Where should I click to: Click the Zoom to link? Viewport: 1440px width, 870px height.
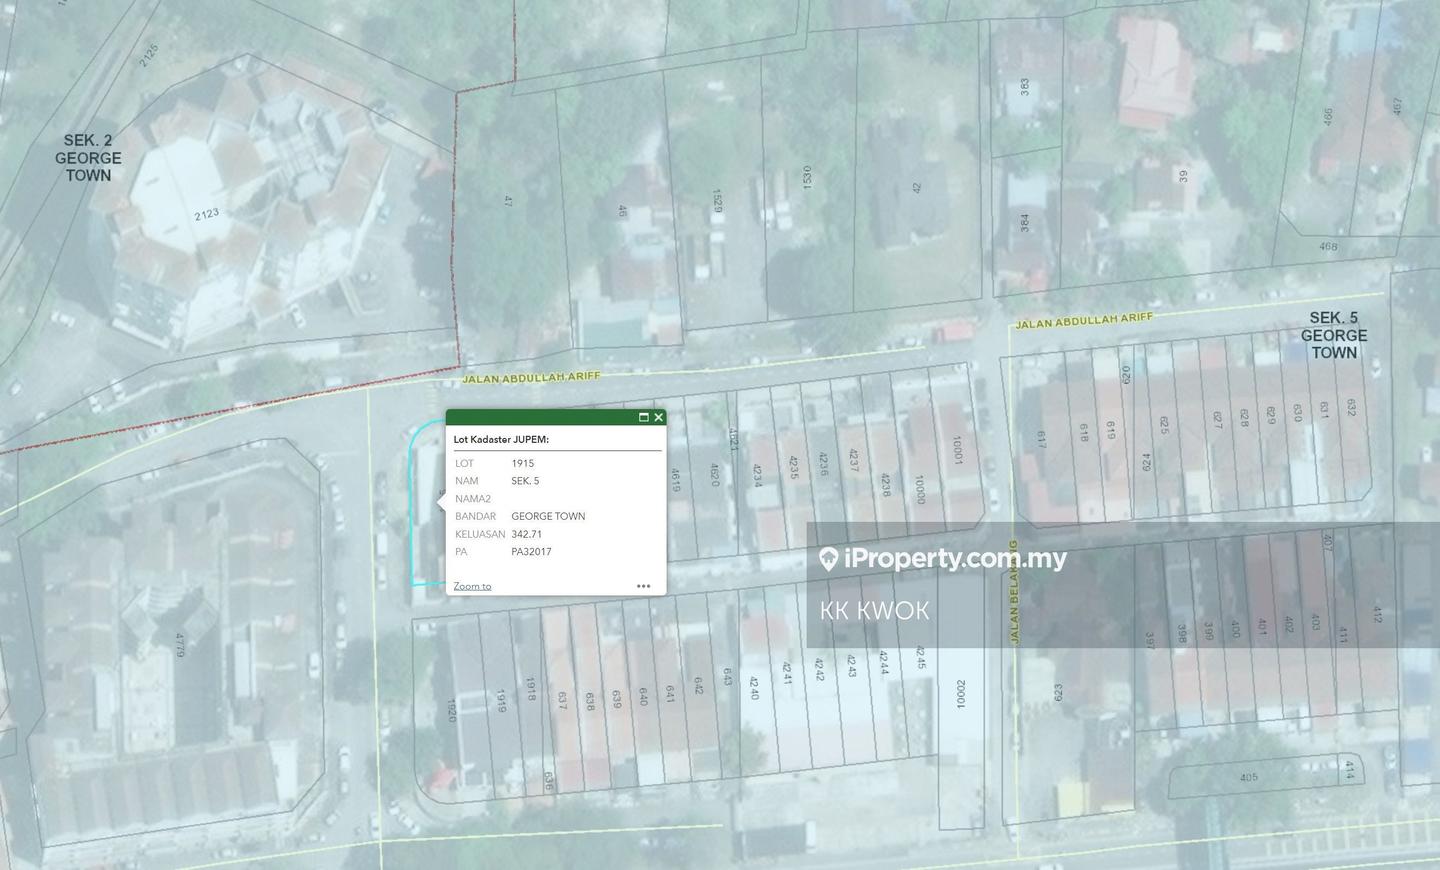coord(472,586)
